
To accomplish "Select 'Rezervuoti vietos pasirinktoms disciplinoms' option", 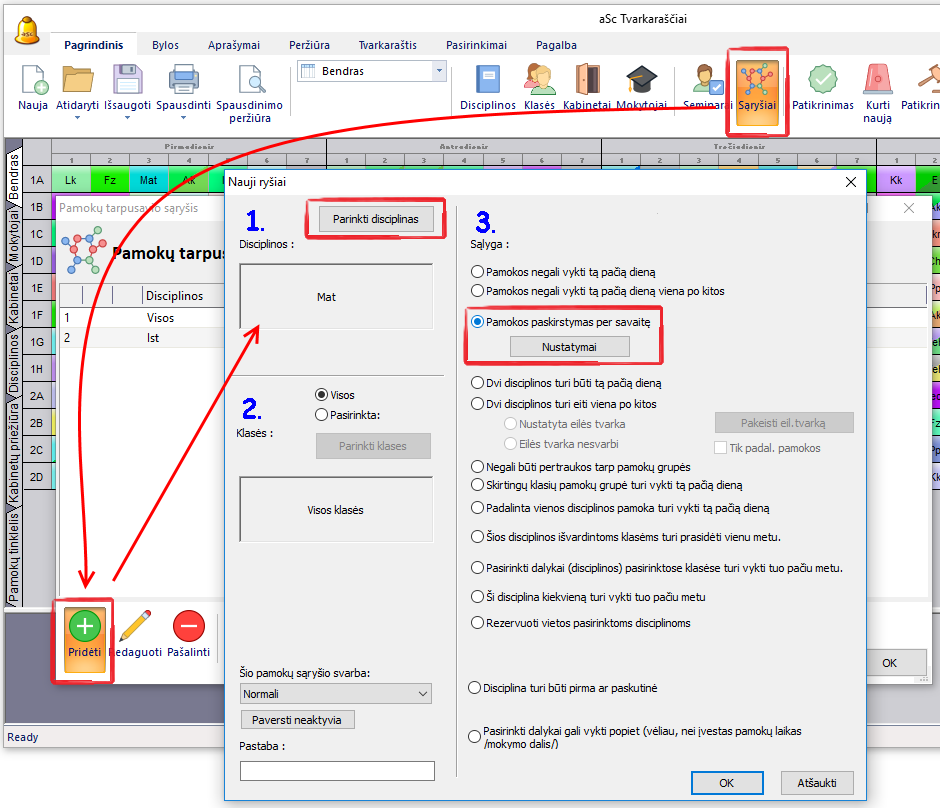I will pos(476,623).
